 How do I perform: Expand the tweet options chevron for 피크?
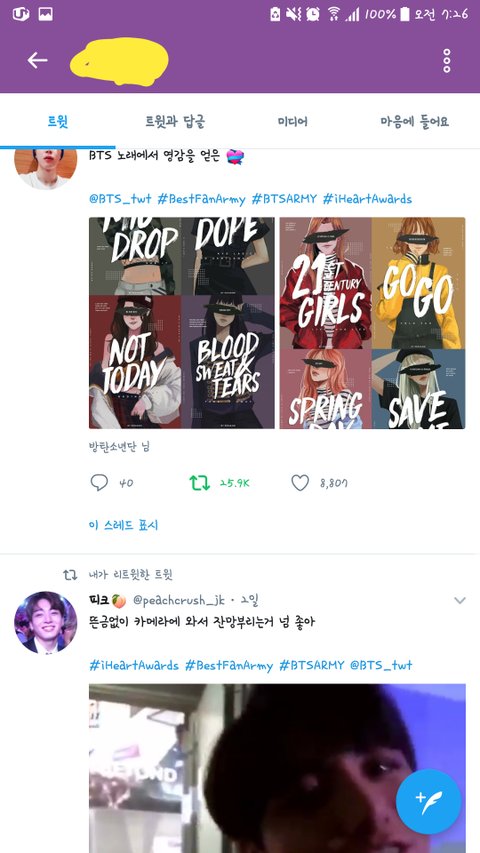(460, 601)
